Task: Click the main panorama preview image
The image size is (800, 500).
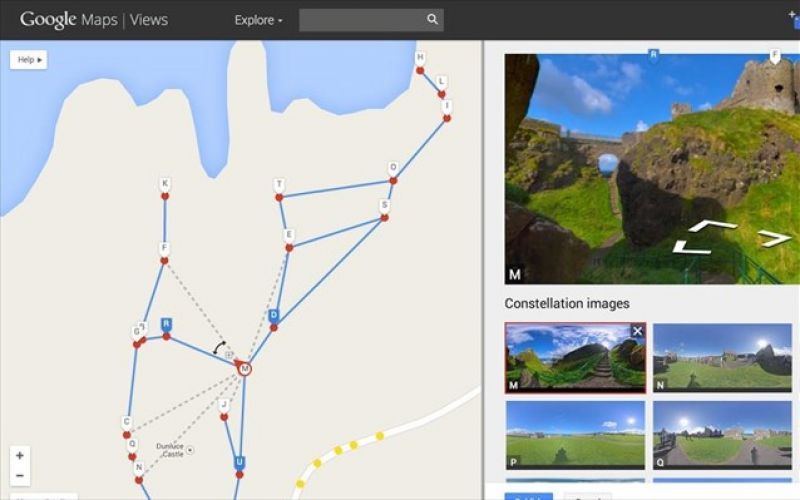Action: (652, 169)
